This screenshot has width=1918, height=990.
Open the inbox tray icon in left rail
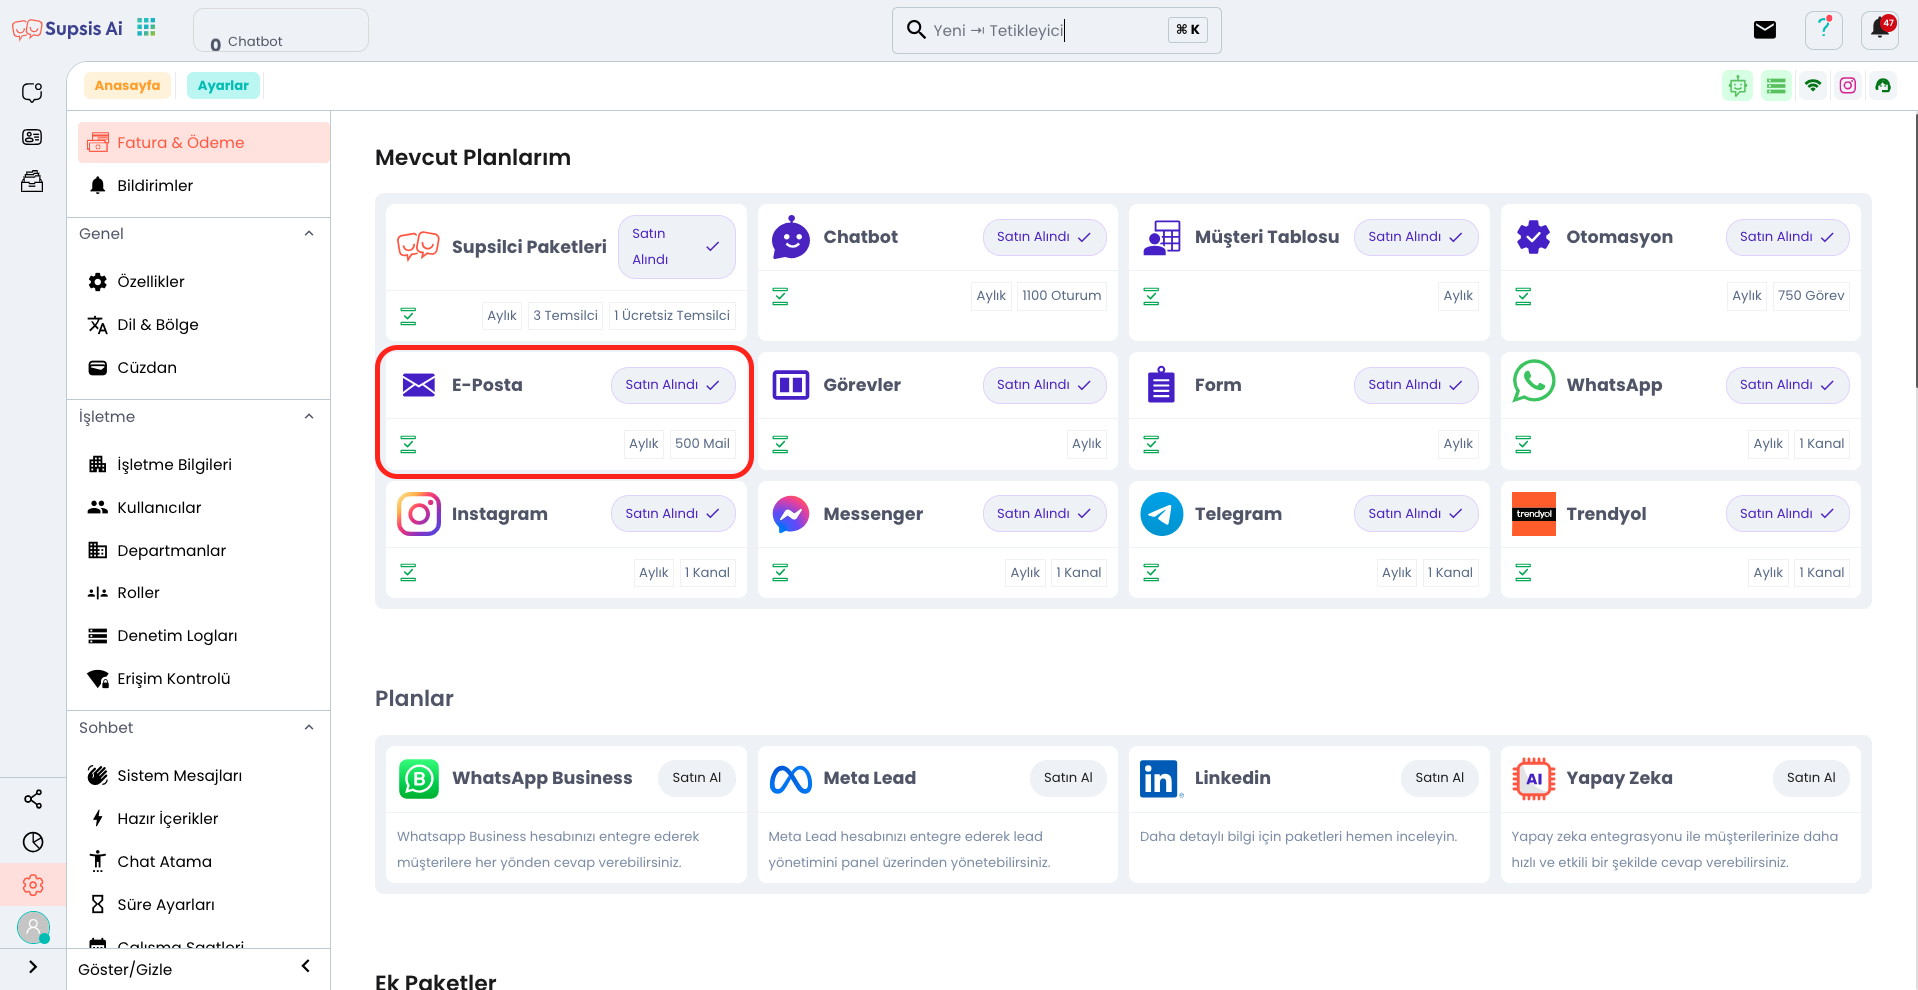pos(32,181)
